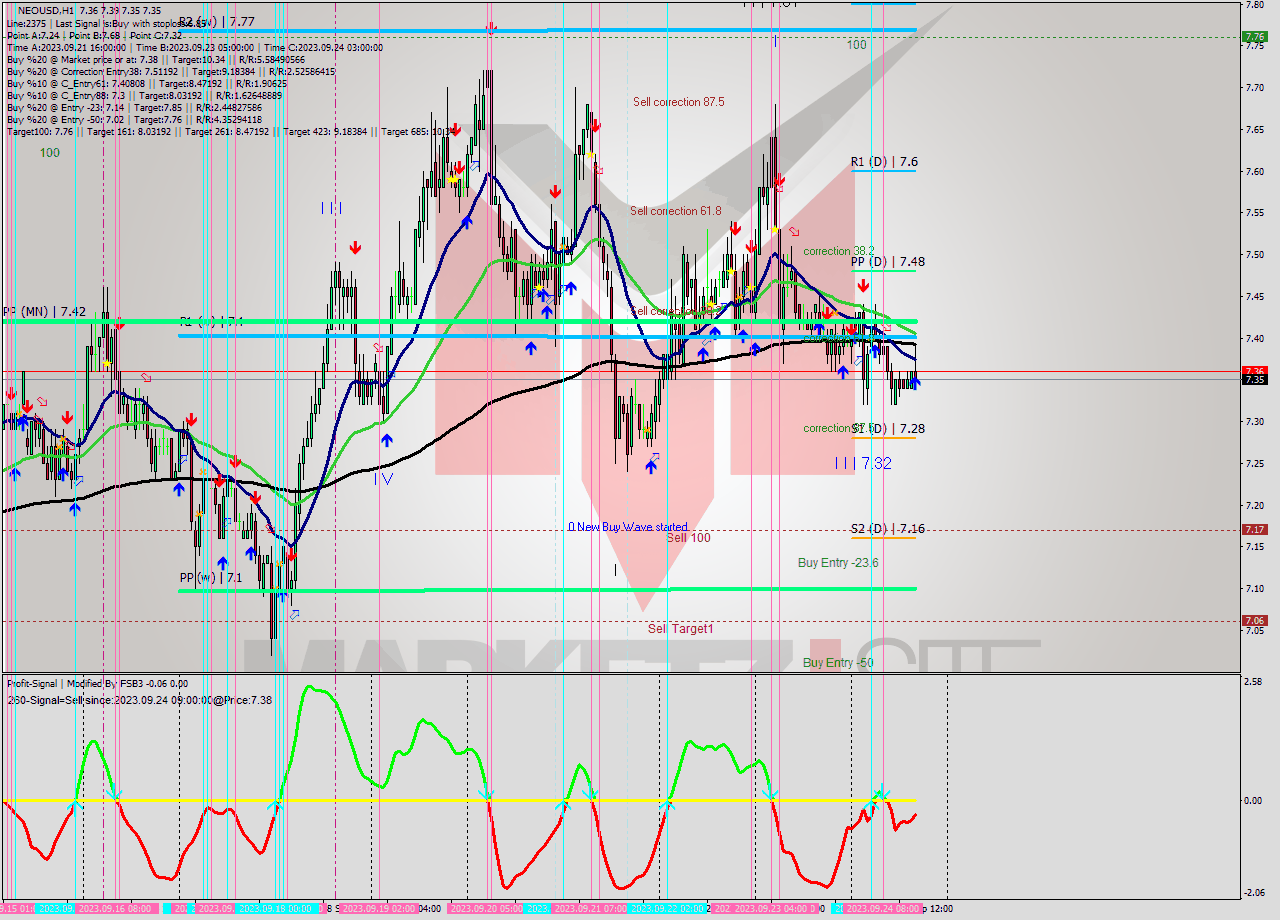1280x920 pixels.
Task: Click the 2.58 indicator scale value
Action: [1252, 682]
